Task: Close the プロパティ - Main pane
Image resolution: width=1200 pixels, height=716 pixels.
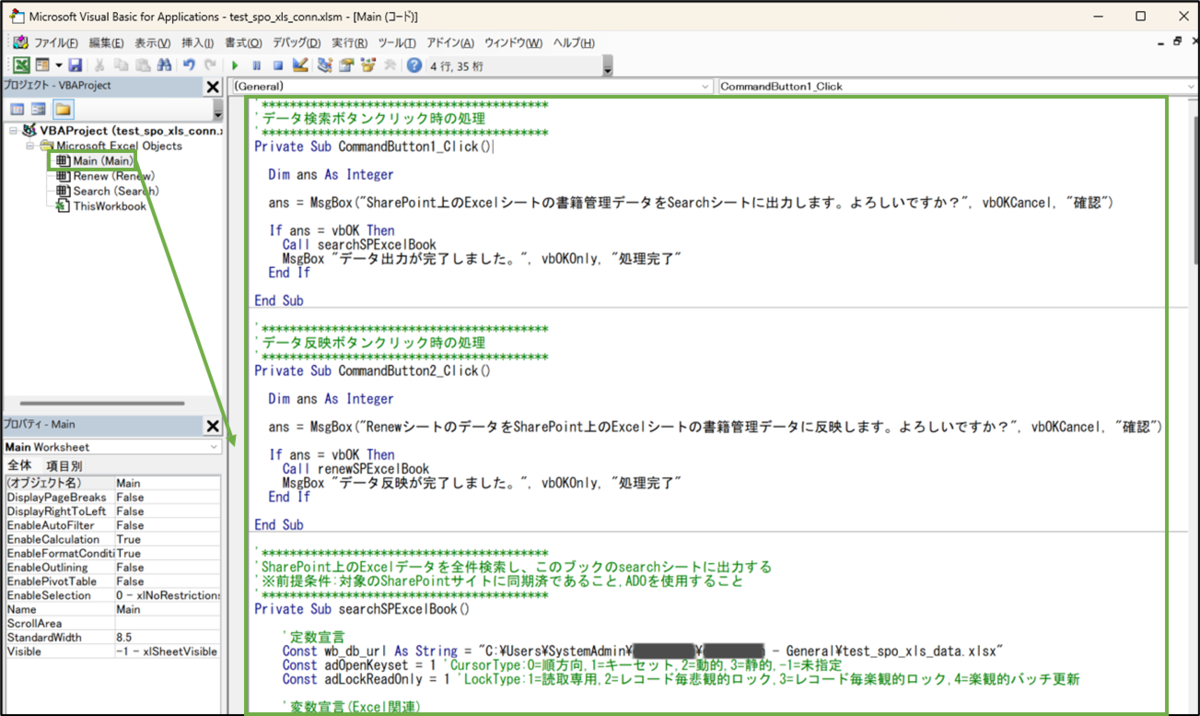Action: (213, 426)
